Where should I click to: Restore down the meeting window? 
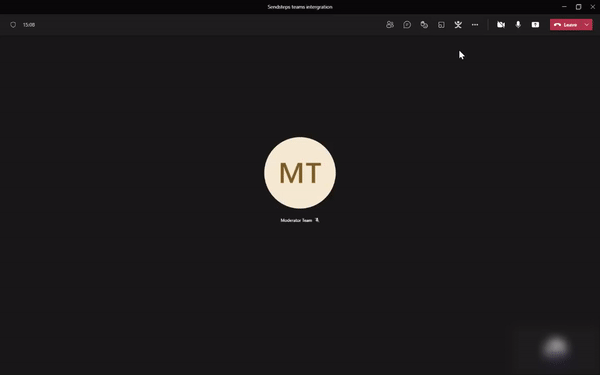[579, 7]
